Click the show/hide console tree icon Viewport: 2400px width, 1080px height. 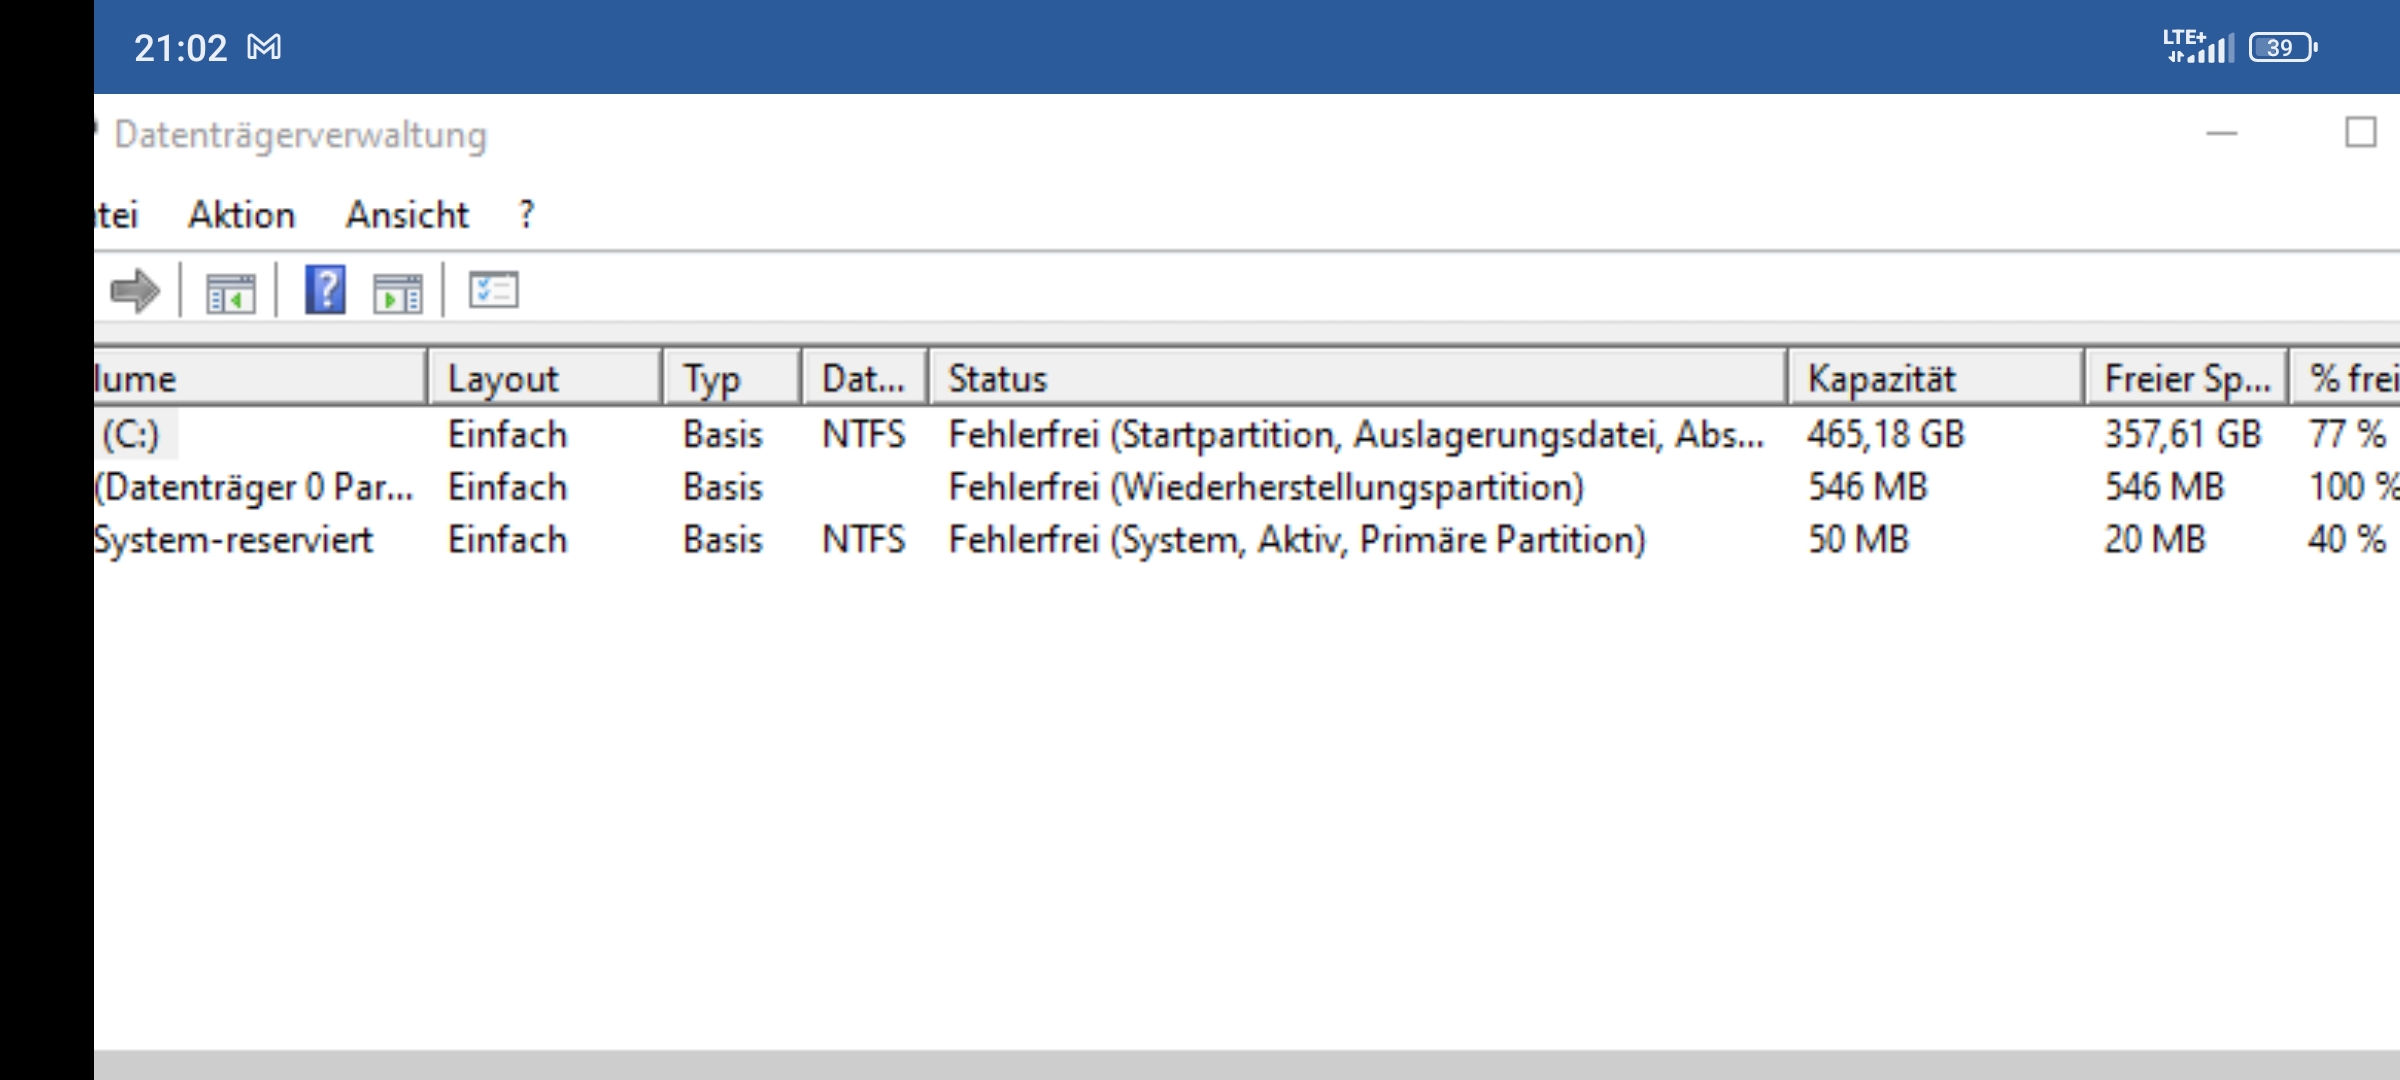(x=230, y=292)
